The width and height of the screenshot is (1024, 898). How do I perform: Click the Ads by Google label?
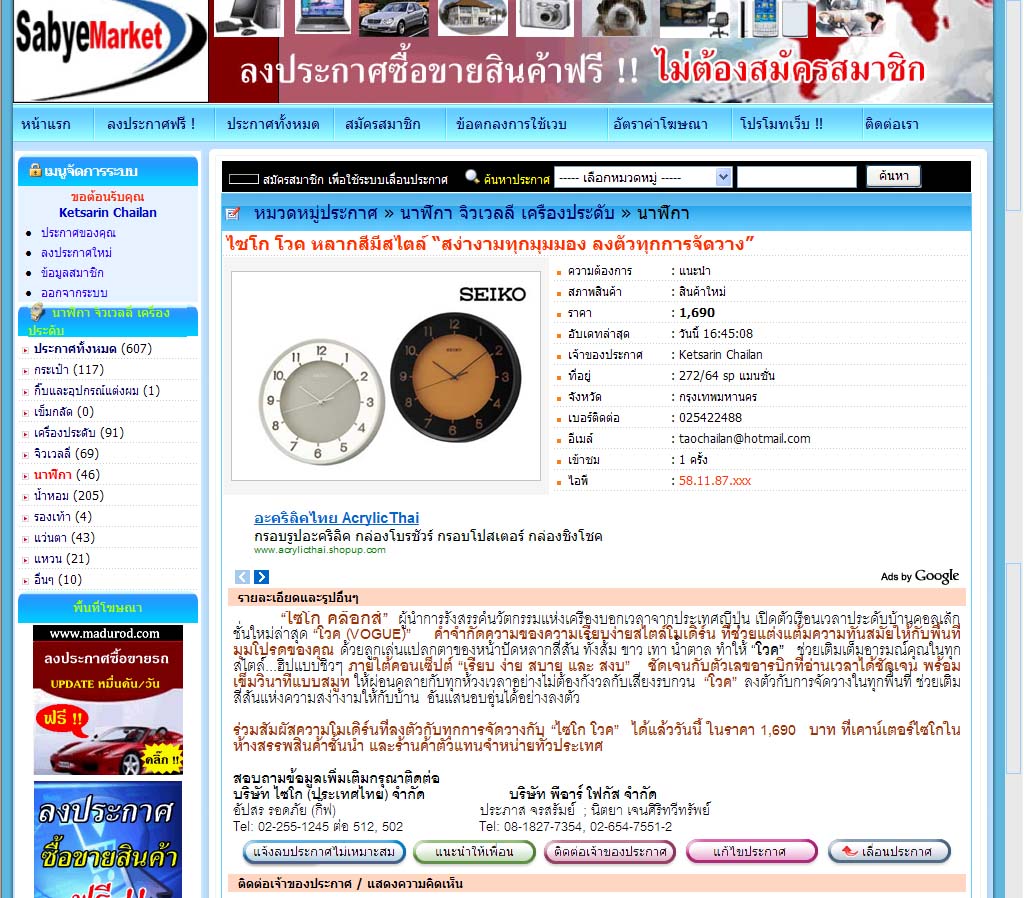coord(920,576)
